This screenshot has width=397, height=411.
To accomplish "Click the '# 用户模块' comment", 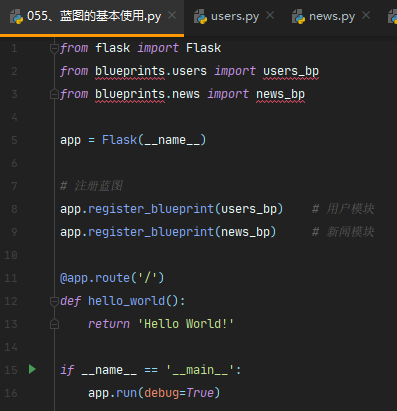I will coord(343,209).
